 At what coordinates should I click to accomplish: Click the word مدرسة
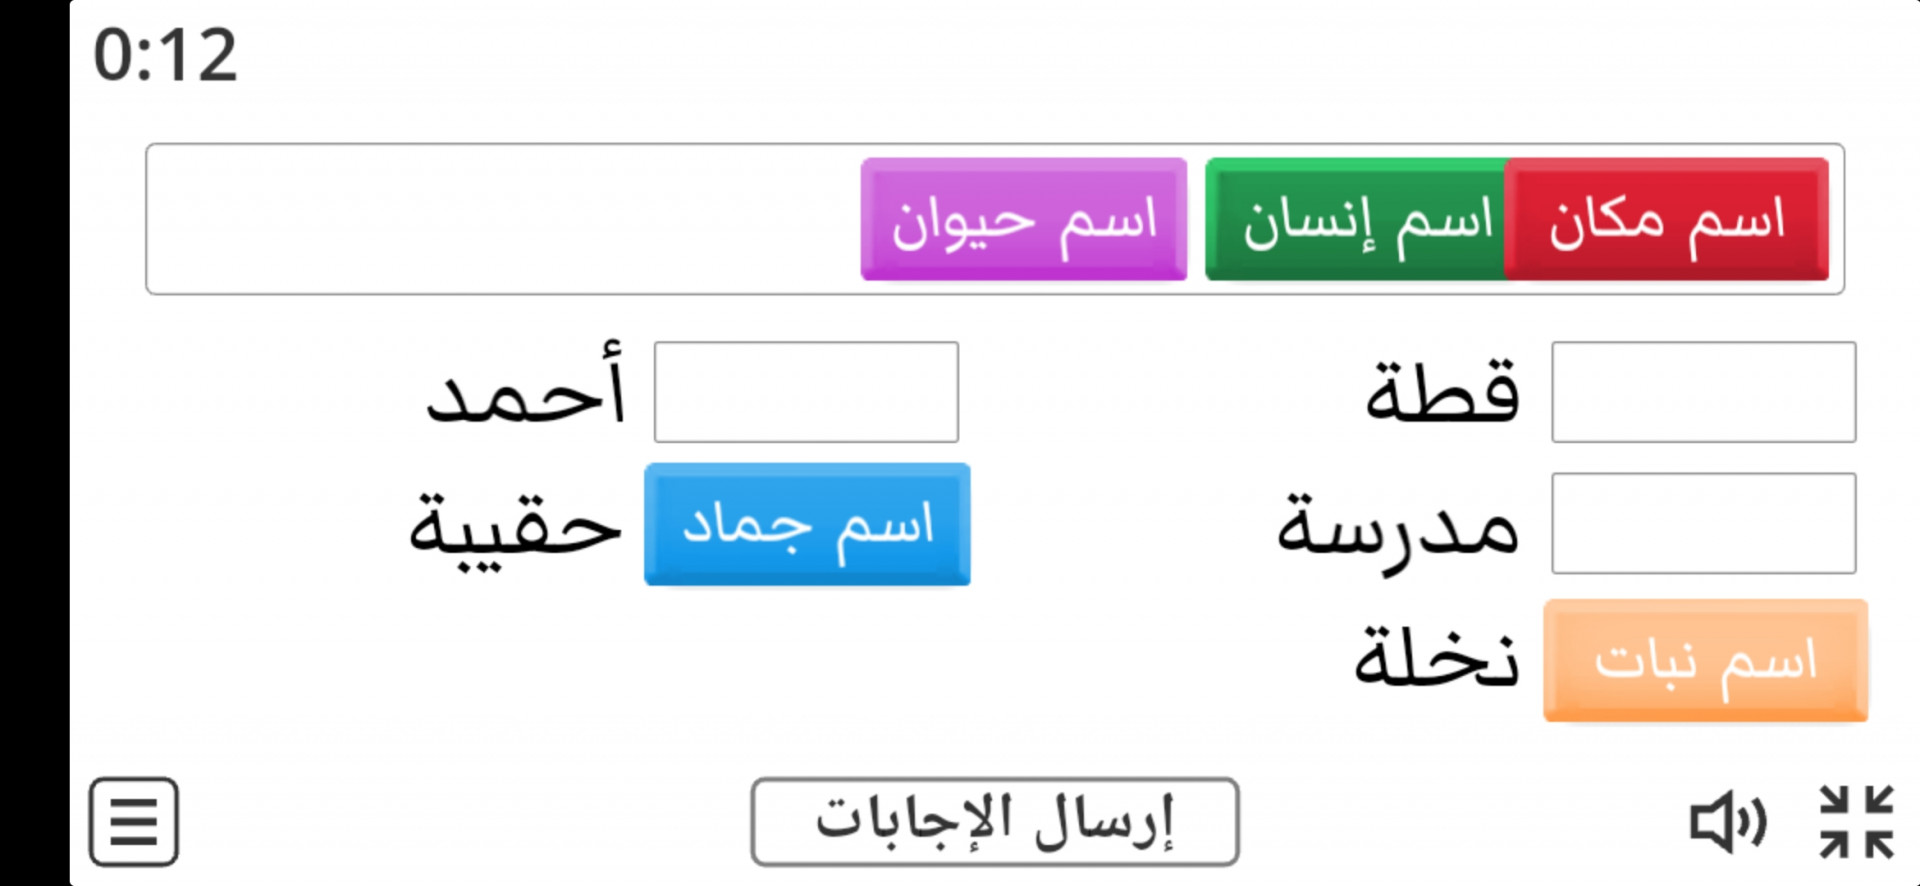point(1398,527)
